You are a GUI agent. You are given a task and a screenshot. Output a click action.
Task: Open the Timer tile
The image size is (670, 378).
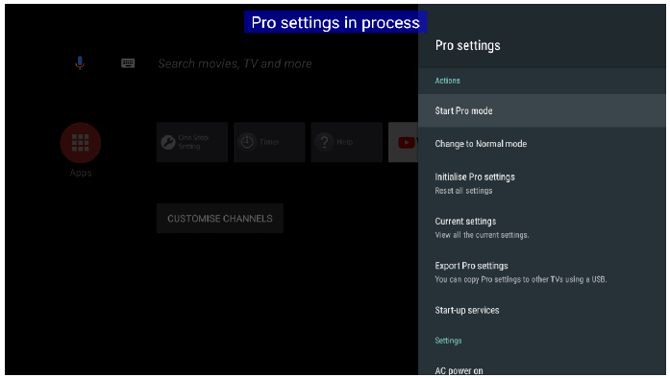pyautogui.click(x=270, y=142)
